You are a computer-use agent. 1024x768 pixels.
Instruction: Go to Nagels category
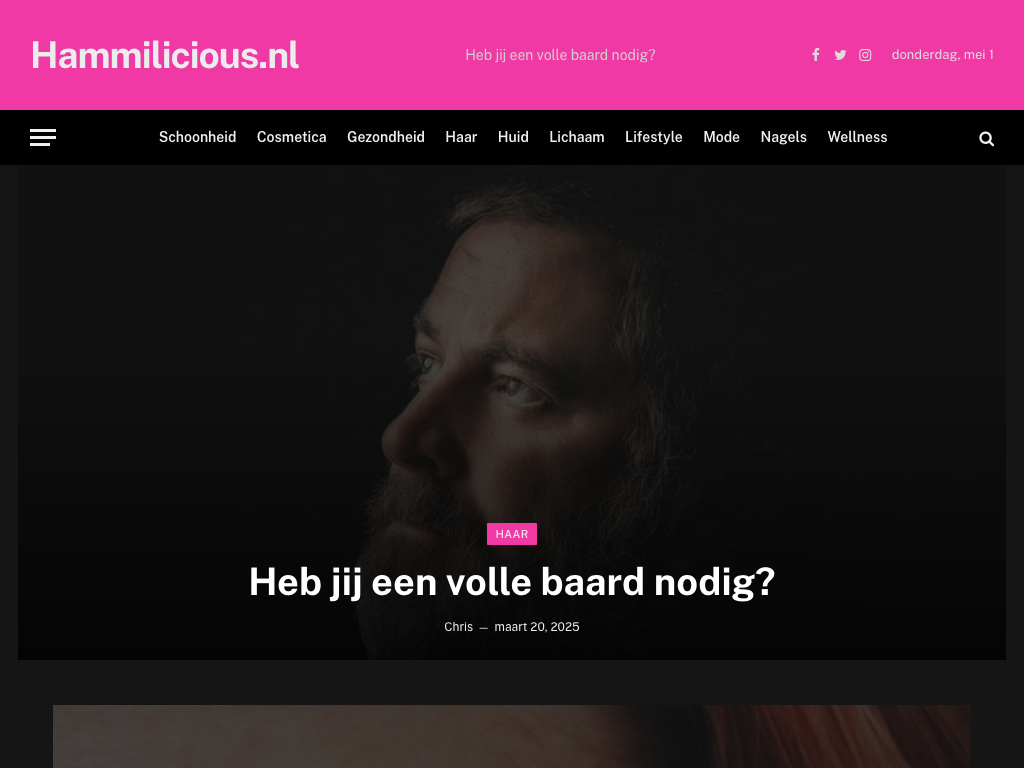pyautogui.click(x=784, y=137)
